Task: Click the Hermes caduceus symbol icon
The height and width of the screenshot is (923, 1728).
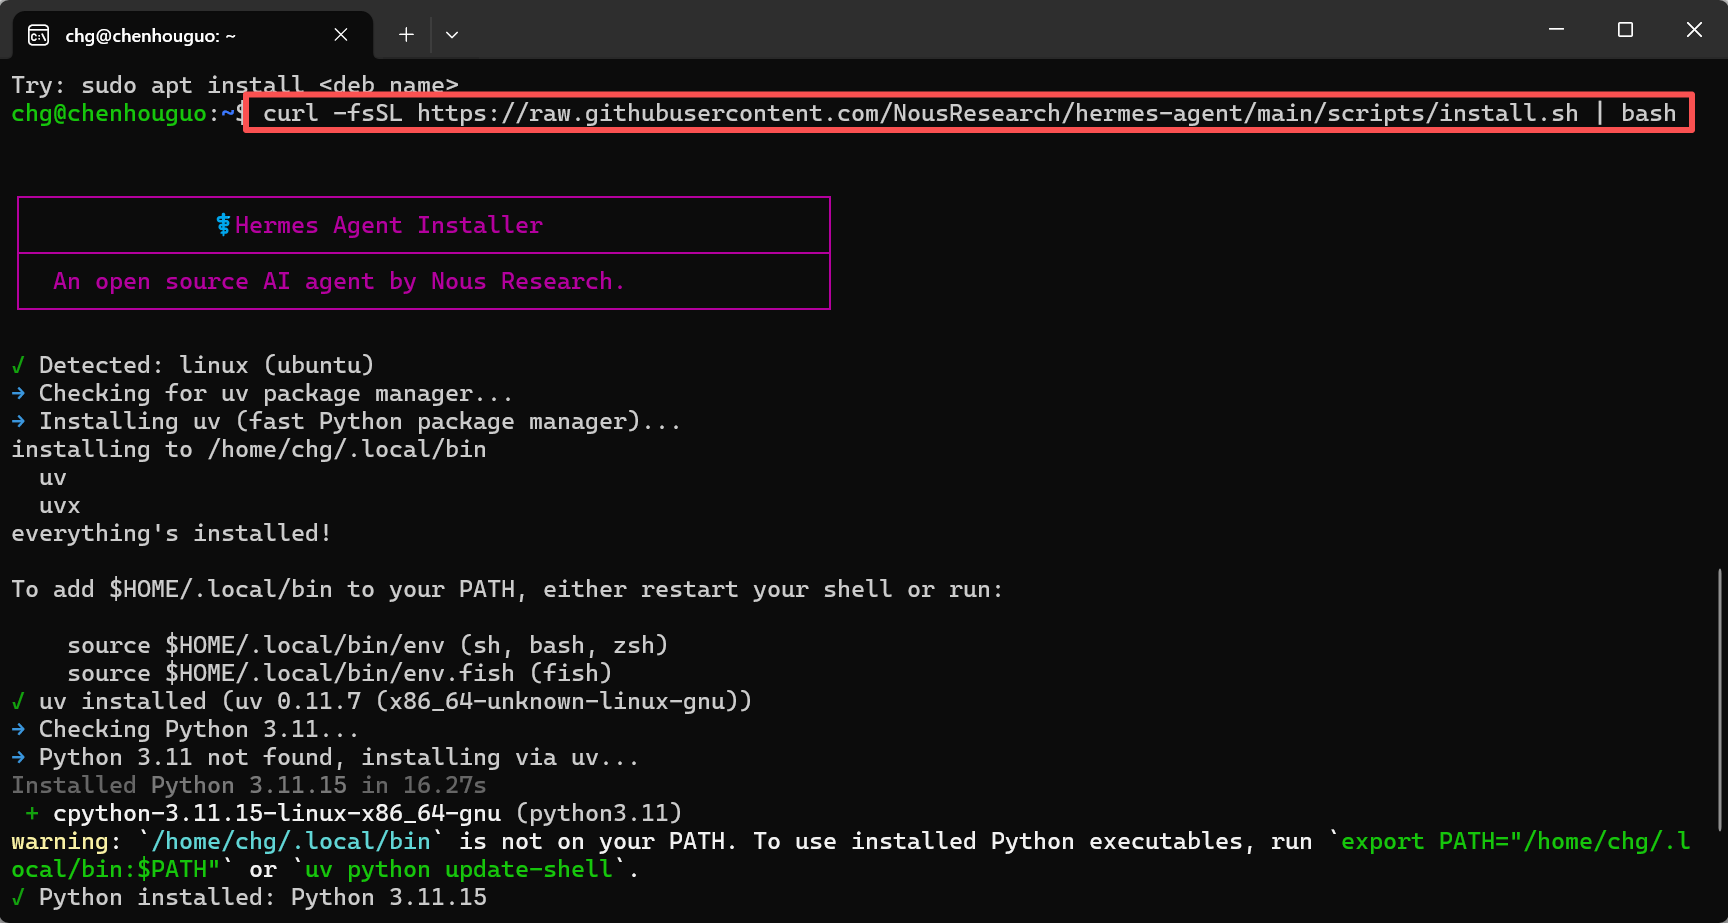Action: point(224,225)
